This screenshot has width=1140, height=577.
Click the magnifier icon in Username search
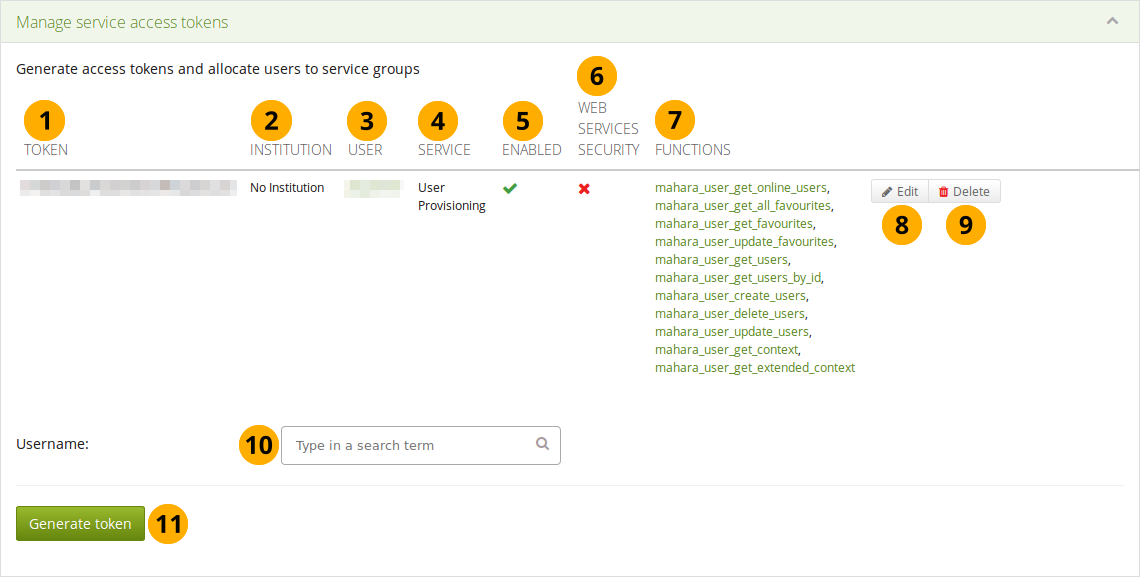point(542,445)
